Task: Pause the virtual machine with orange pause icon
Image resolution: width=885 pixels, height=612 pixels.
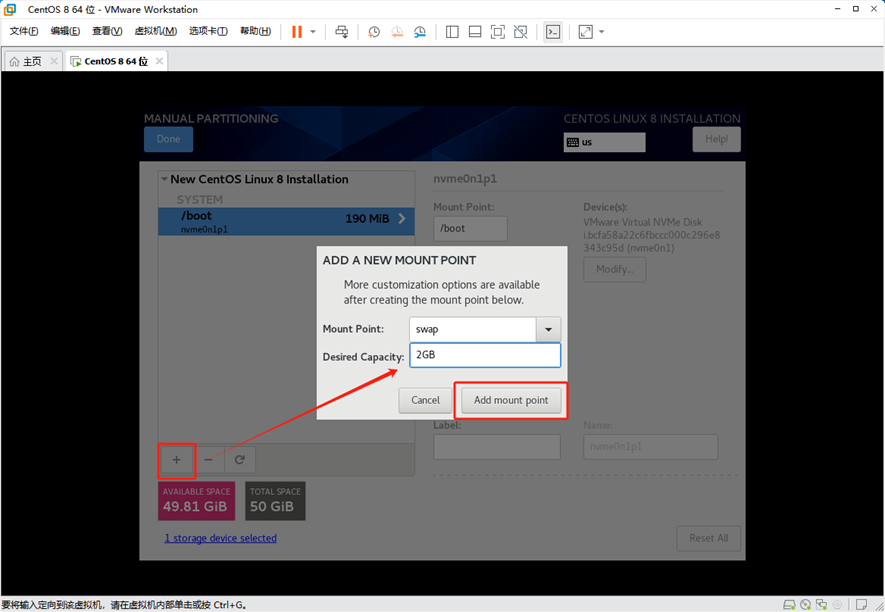Action: click(x=296, y=32)
